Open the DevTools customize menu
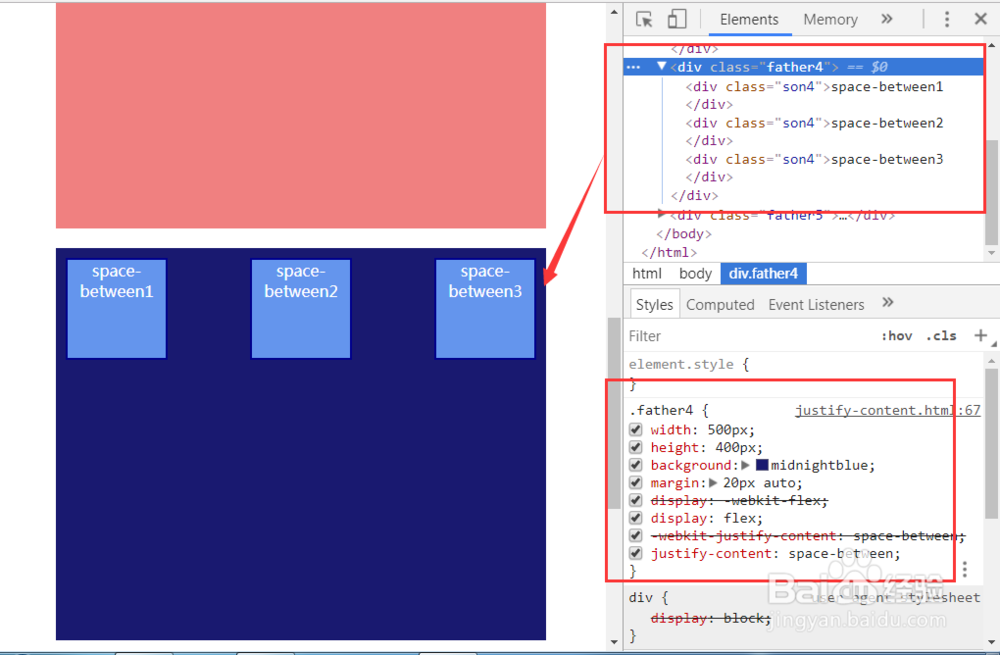This screenshot has height=655, width=1000. coord(946,18)
